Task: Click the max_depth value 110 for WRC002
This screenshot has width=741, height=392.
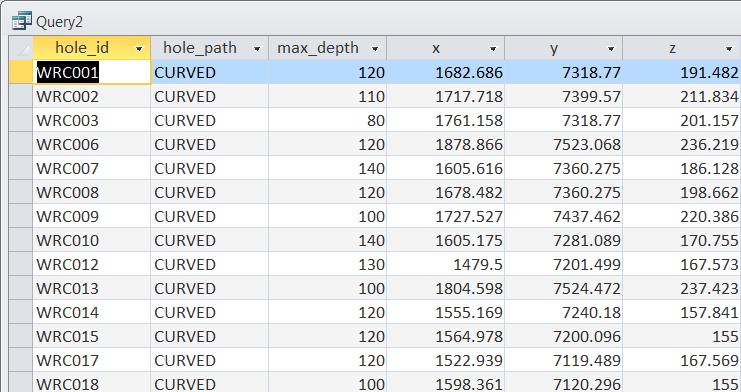Action: 327,96
